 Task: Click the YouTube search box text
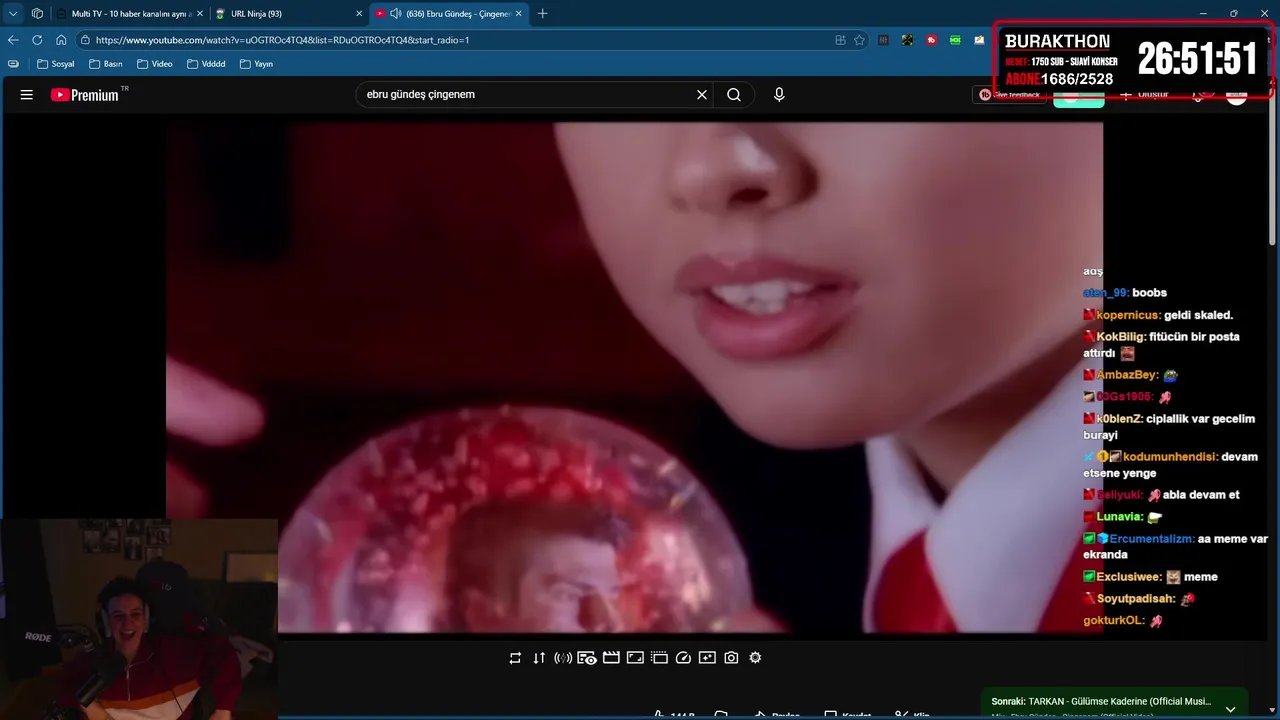(x=421, y=95)
